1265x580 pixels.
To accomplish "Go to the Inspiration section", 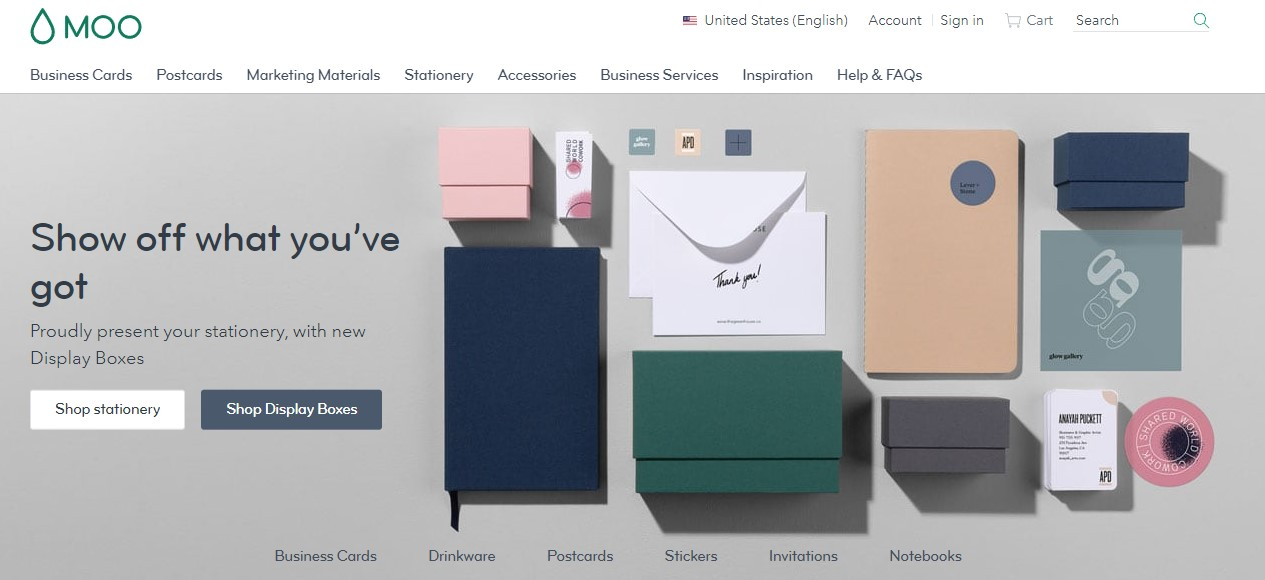I will [777, 75].
